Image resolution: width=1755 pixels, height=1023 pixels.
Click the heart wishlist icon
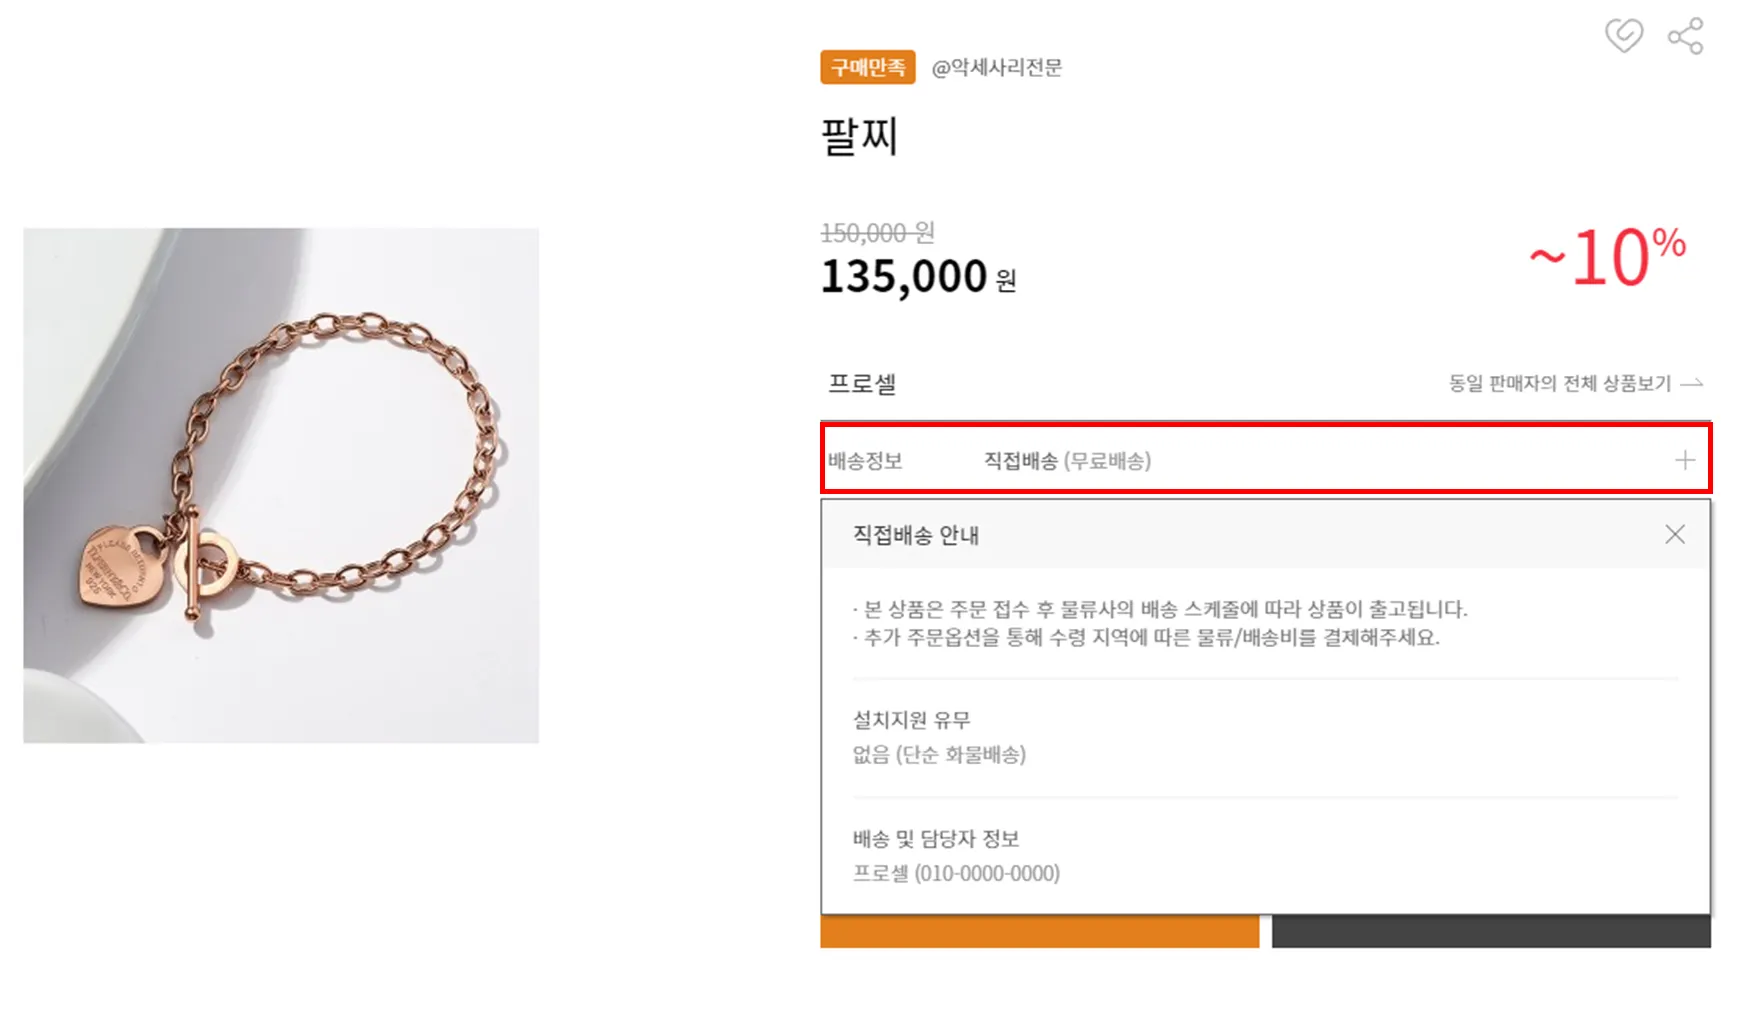(x=1623, y=36)
